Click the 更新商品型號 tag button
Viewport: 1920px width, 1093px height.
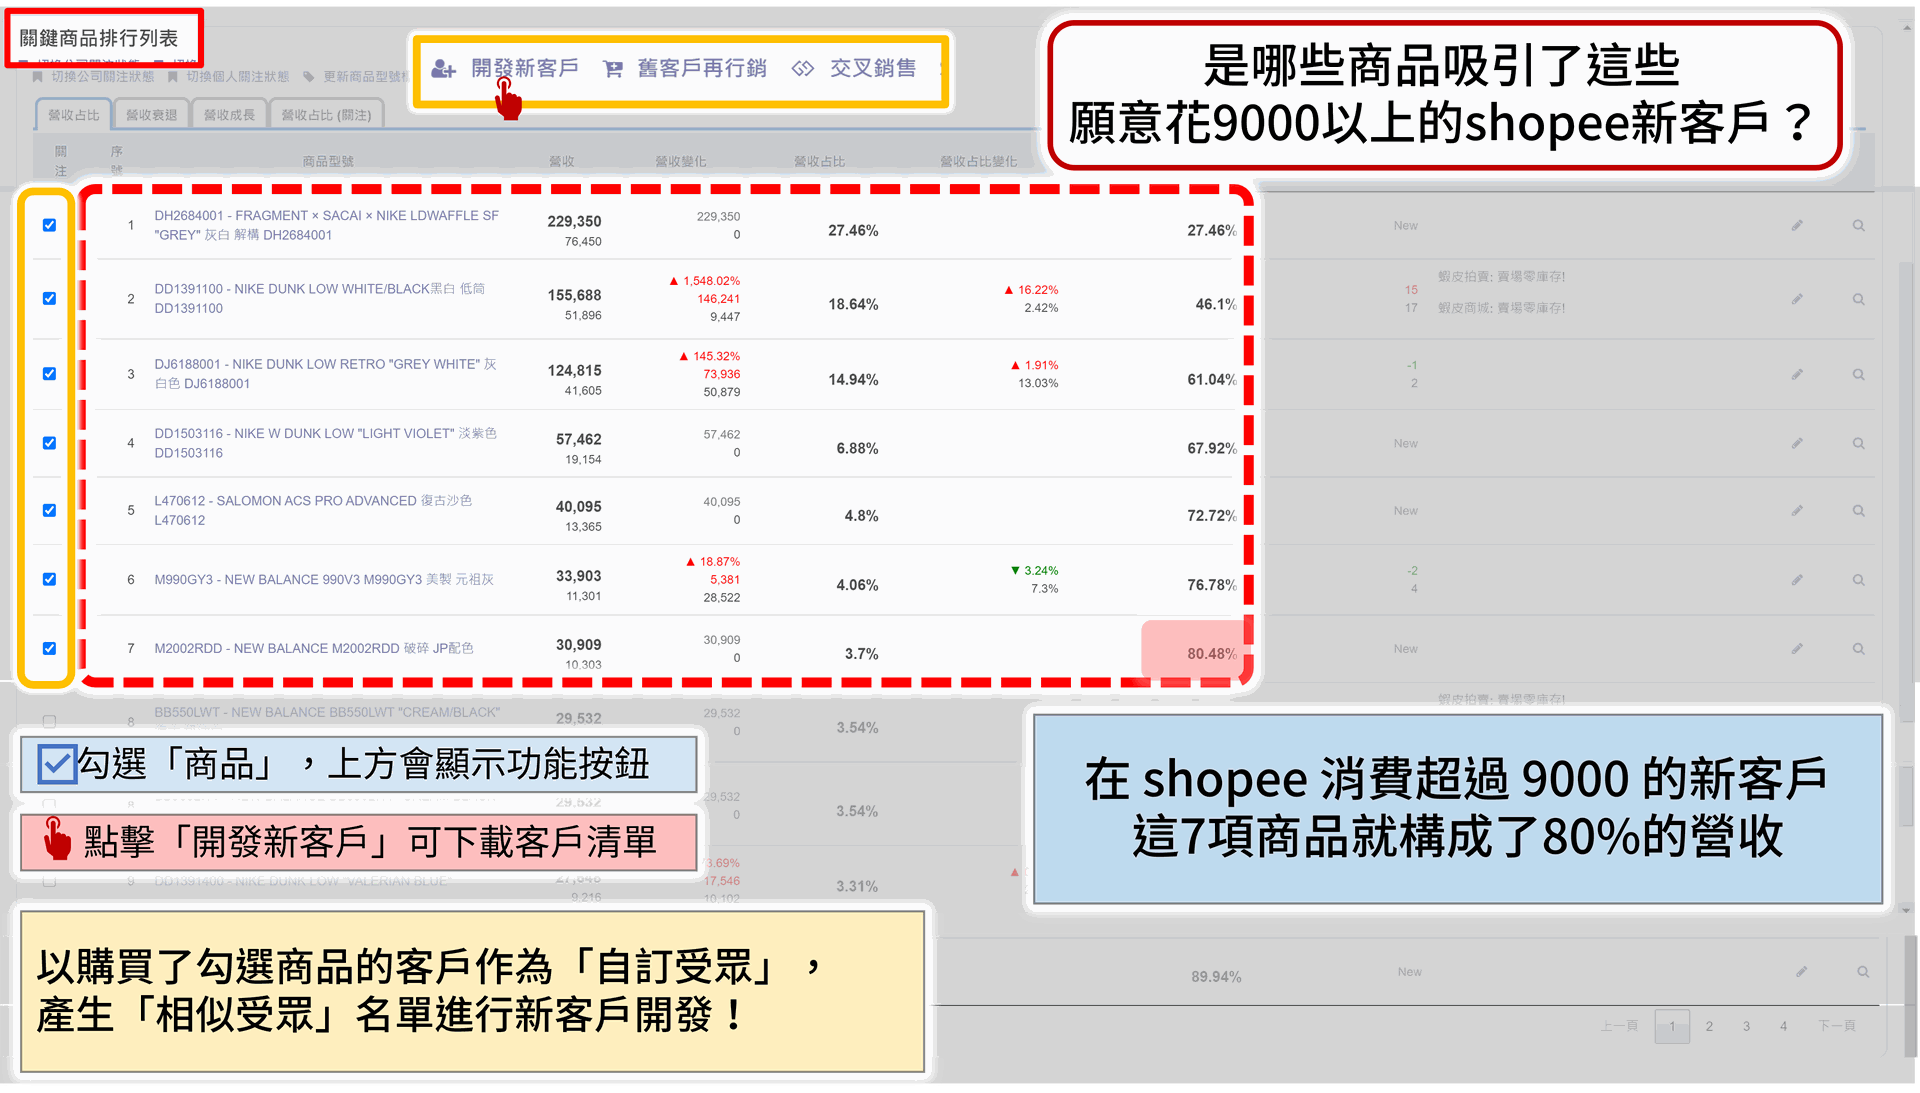pos(356,76)
